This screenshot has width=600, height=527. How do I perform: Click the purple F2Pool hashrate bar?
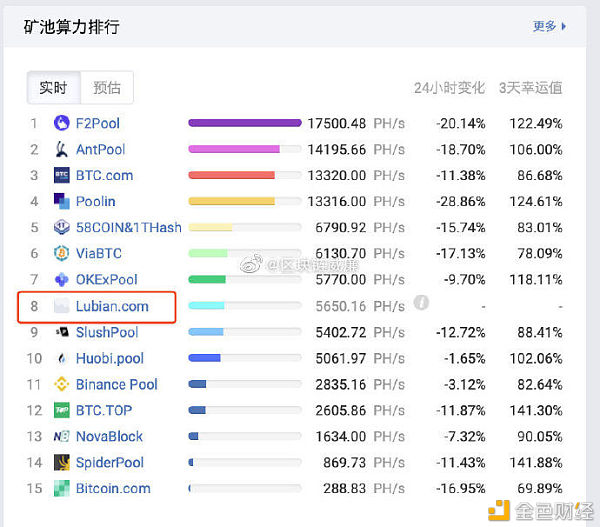point(245,123)
